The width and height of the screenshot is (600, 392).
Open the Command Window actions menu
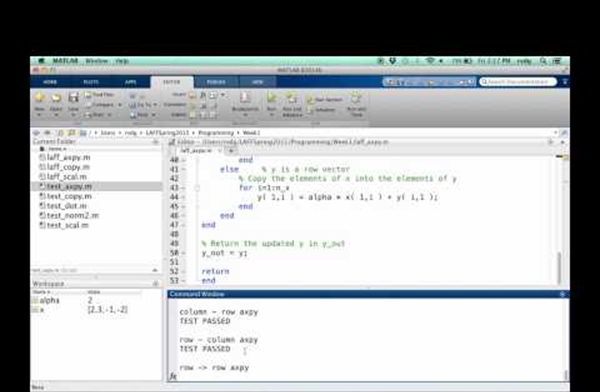[x=562, y=294]
